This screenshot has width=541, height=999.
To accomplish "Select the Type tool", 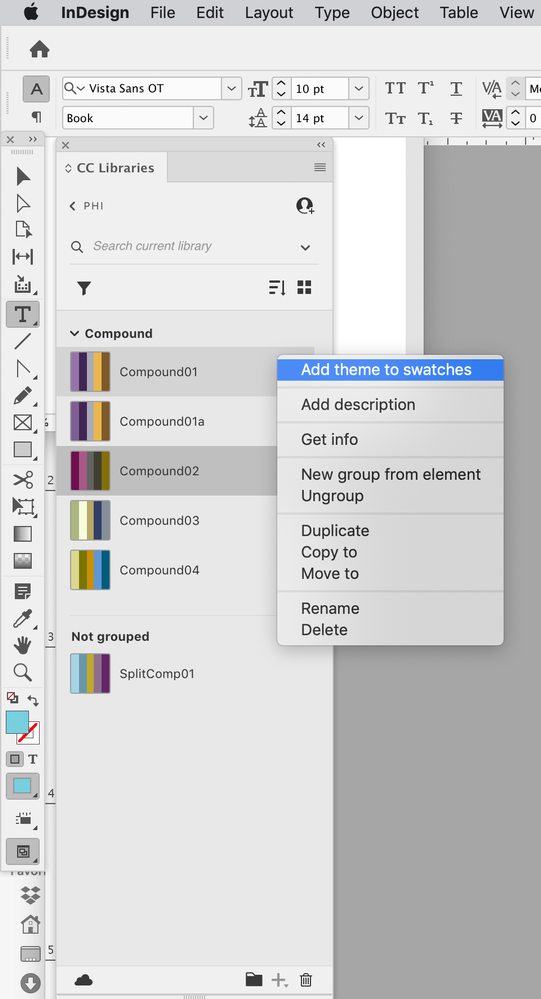I will tap(22, 314).
